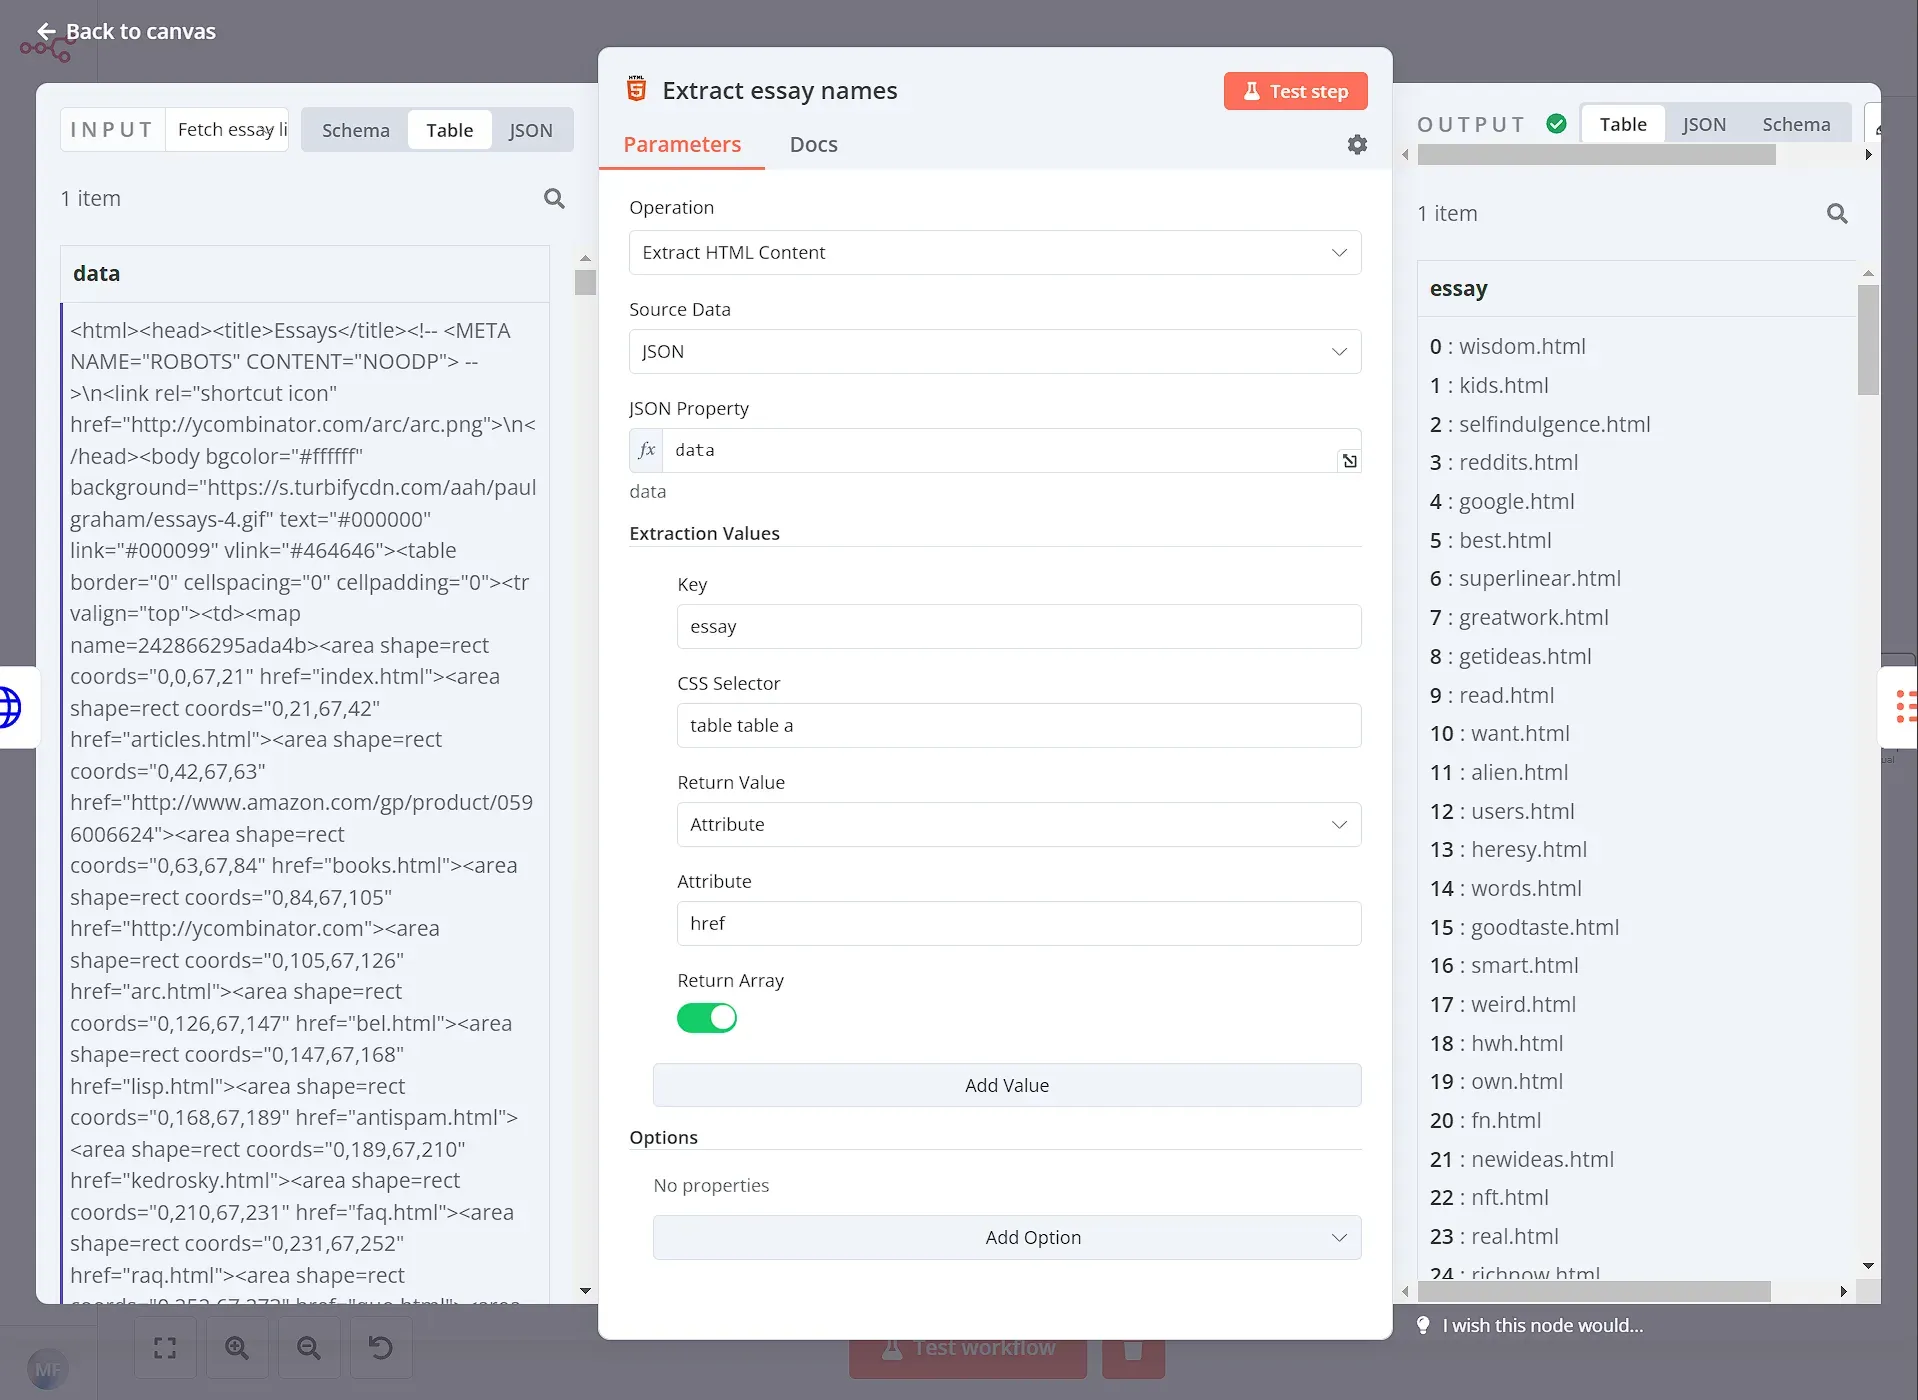Click the reset zoom icon at the bottom
This screenshot has height=1400, width=1918.
(x=380, y=1347)
